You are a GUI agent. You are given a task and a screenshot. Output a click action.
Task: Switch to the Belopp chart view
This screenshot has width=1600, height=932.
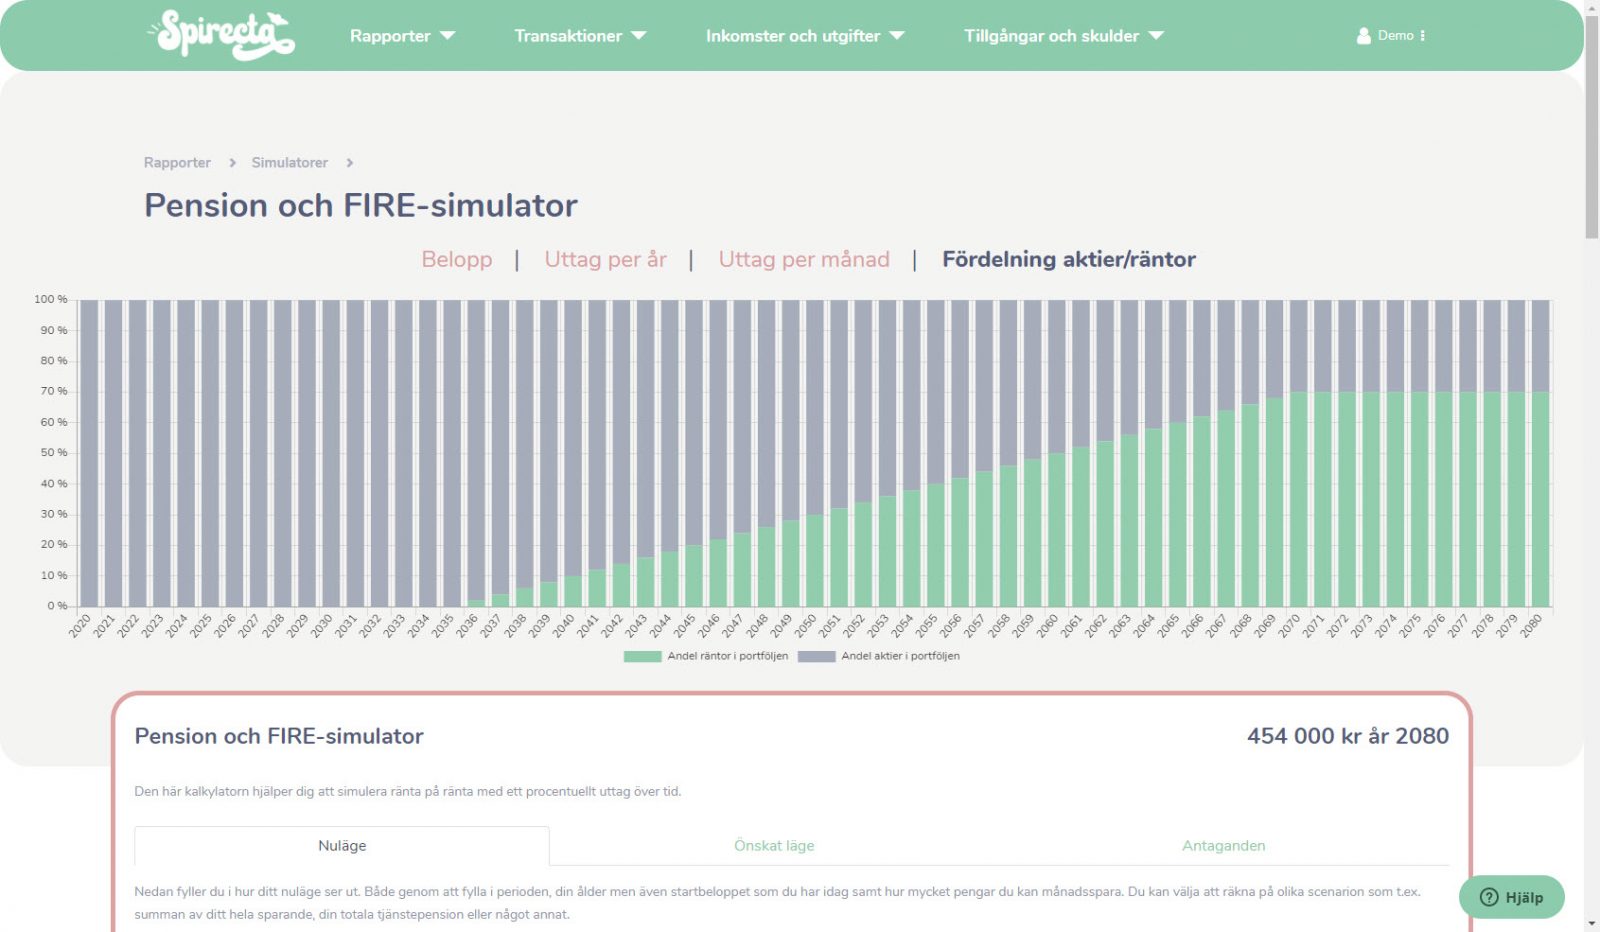pyautogui.click(x=456, y=259)
